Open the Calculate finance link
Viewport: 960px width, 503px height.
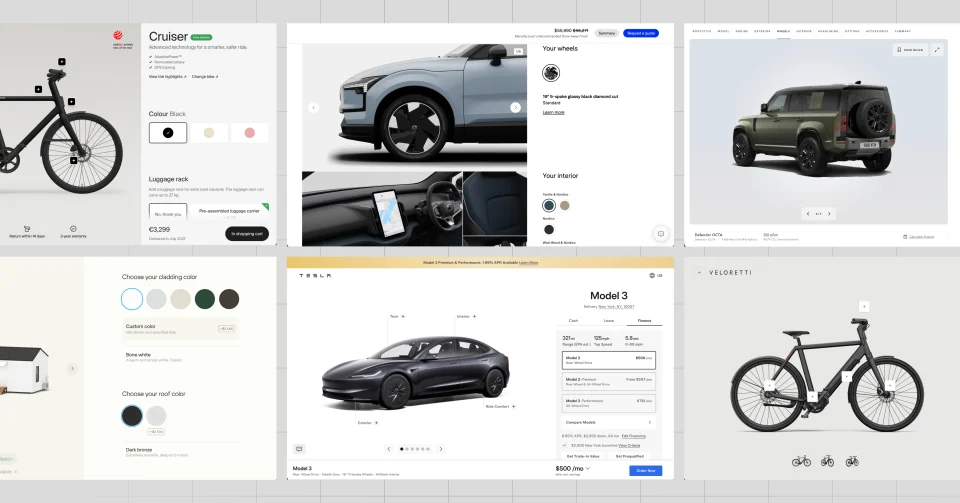(x=919, y=236)
